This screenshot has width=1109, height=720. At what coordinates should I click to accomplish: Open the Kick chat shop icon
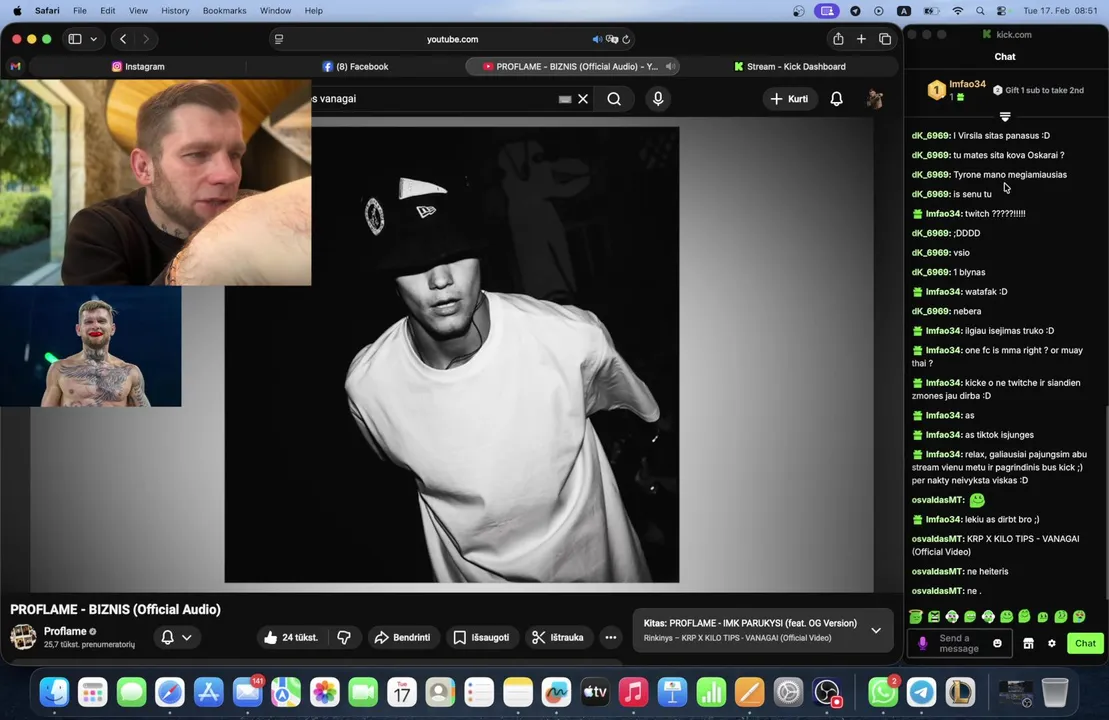pyautogui.click(x=1028, y=643)
